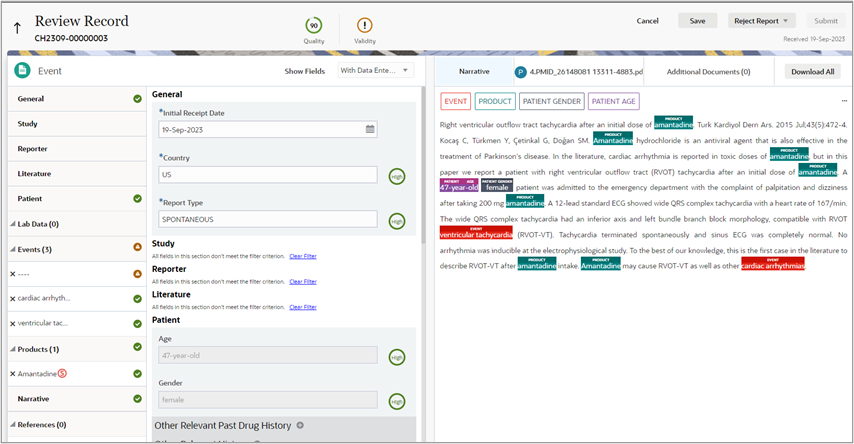This screenshot has width=854, height=444.
Task: Click the three-dots menu in the narrative panel
Action: pos(843,101)
